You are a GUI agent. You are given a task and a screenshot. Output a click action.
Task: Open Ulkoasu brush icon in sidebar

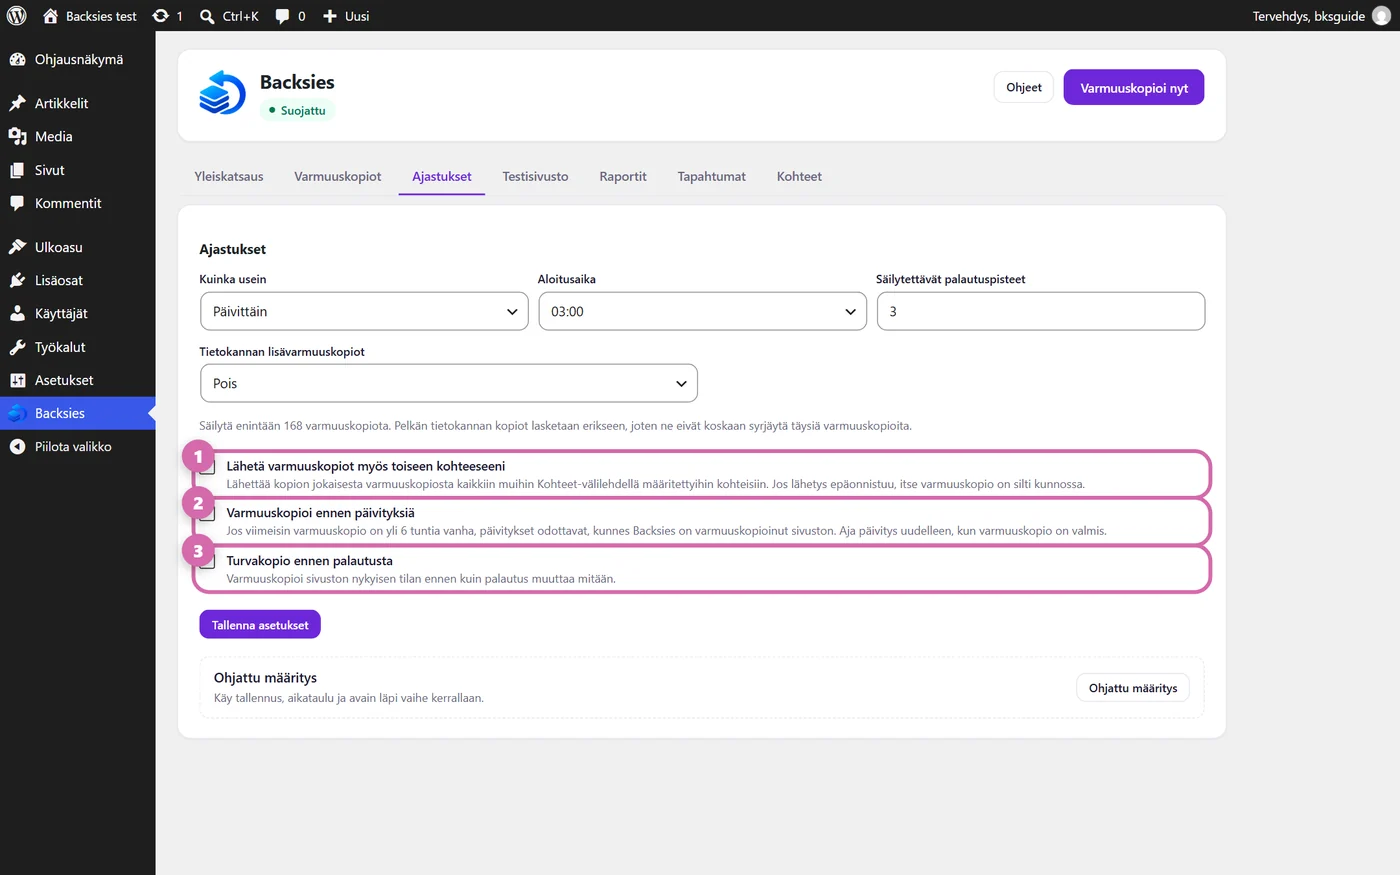click(x=17, y=247)
